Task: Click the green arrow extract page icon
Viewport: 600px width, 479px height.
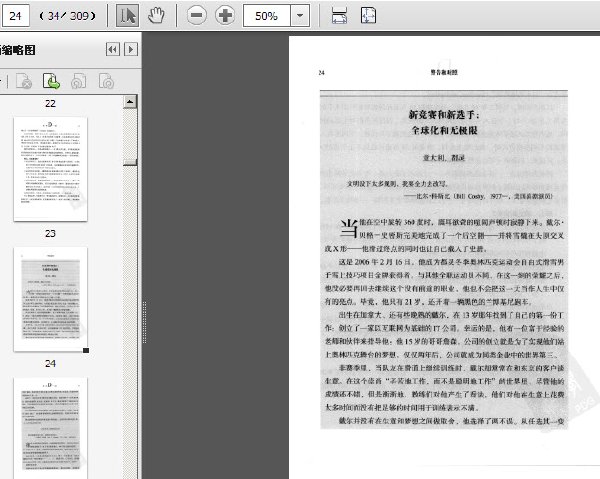Action: [x=51, y=81]
